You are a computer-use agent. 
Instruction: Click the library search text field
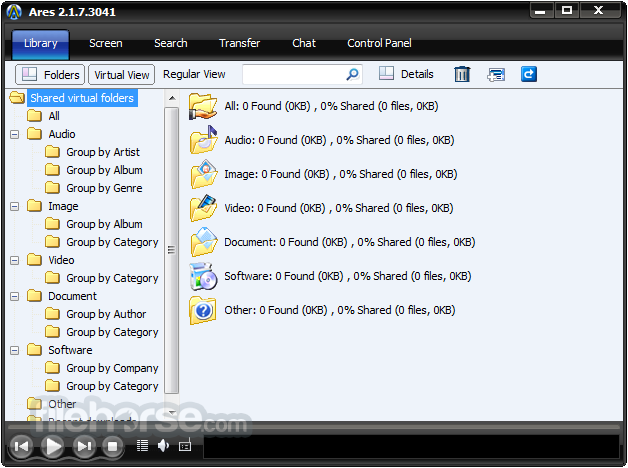293,74
